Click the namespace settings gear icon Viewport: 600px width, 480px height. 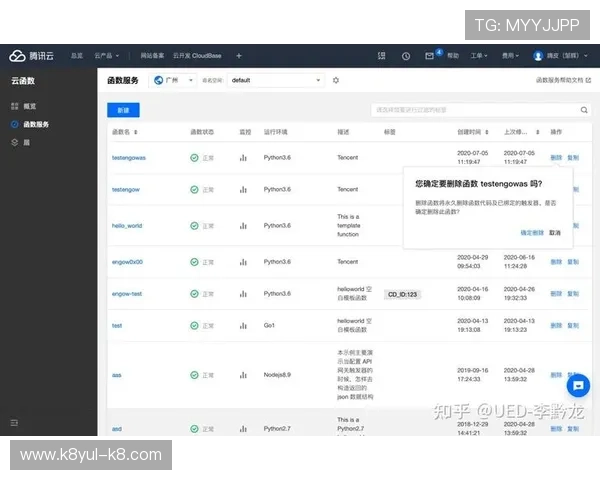[x=336, y=79]
